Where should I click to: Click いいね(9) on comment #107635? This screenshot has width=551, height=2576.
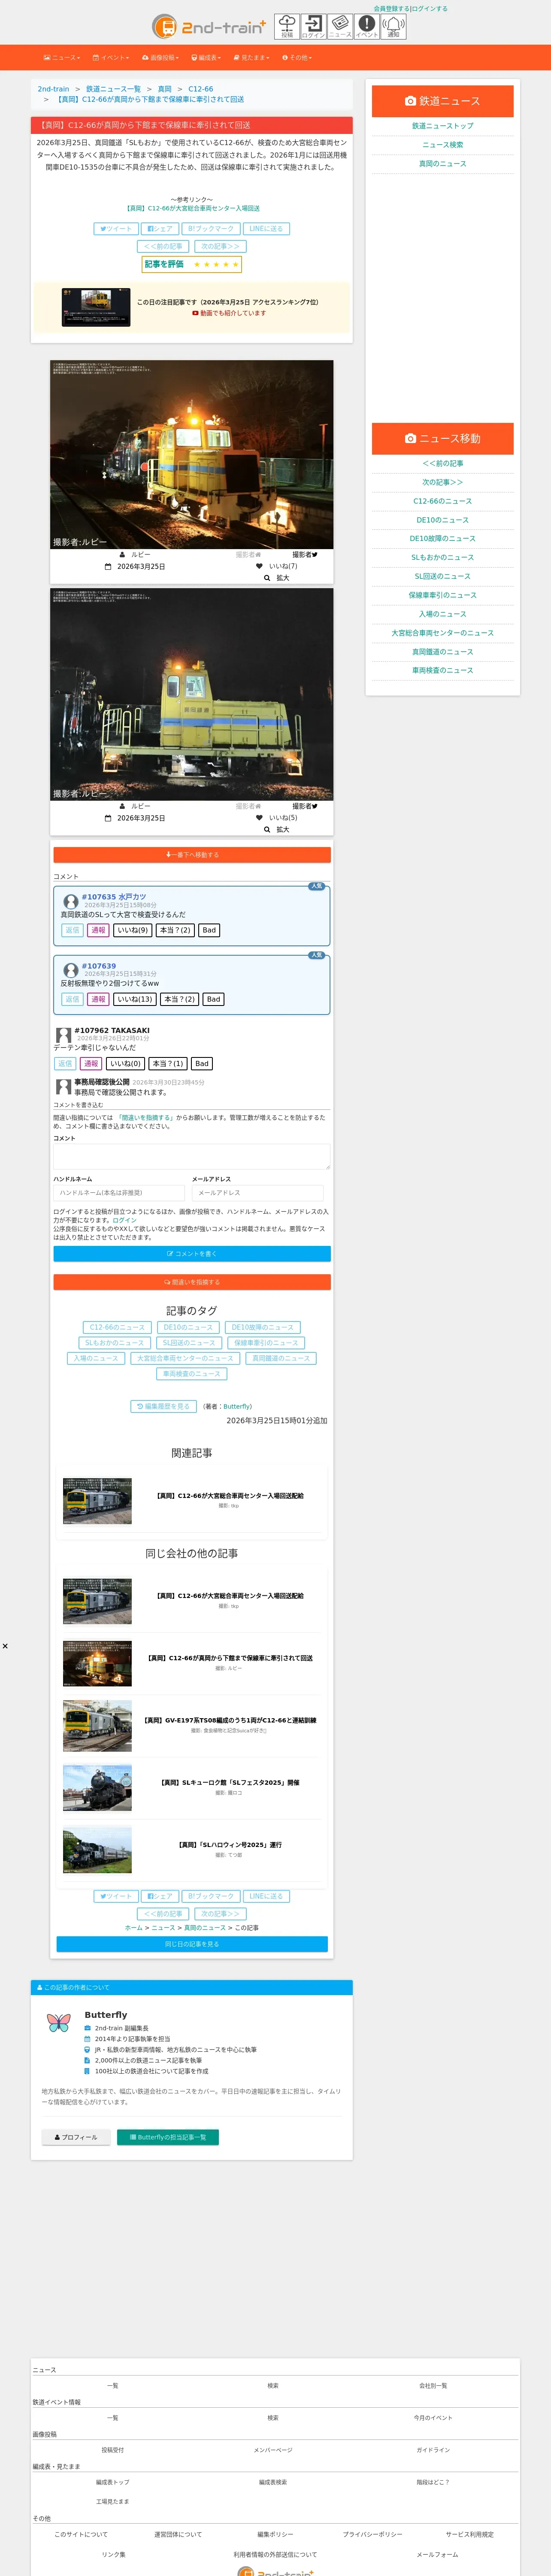click(133, 930)
